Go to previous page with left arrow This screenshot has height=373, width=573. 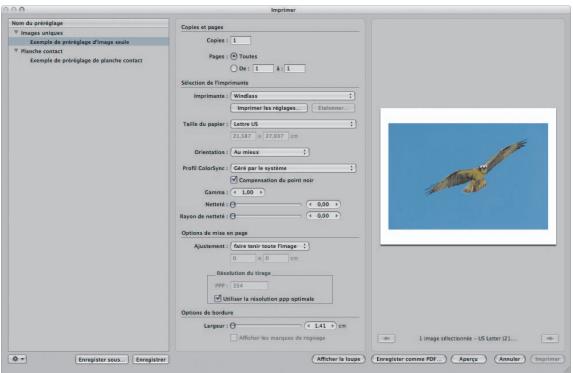pyautogui.click(x=387, y=338)
